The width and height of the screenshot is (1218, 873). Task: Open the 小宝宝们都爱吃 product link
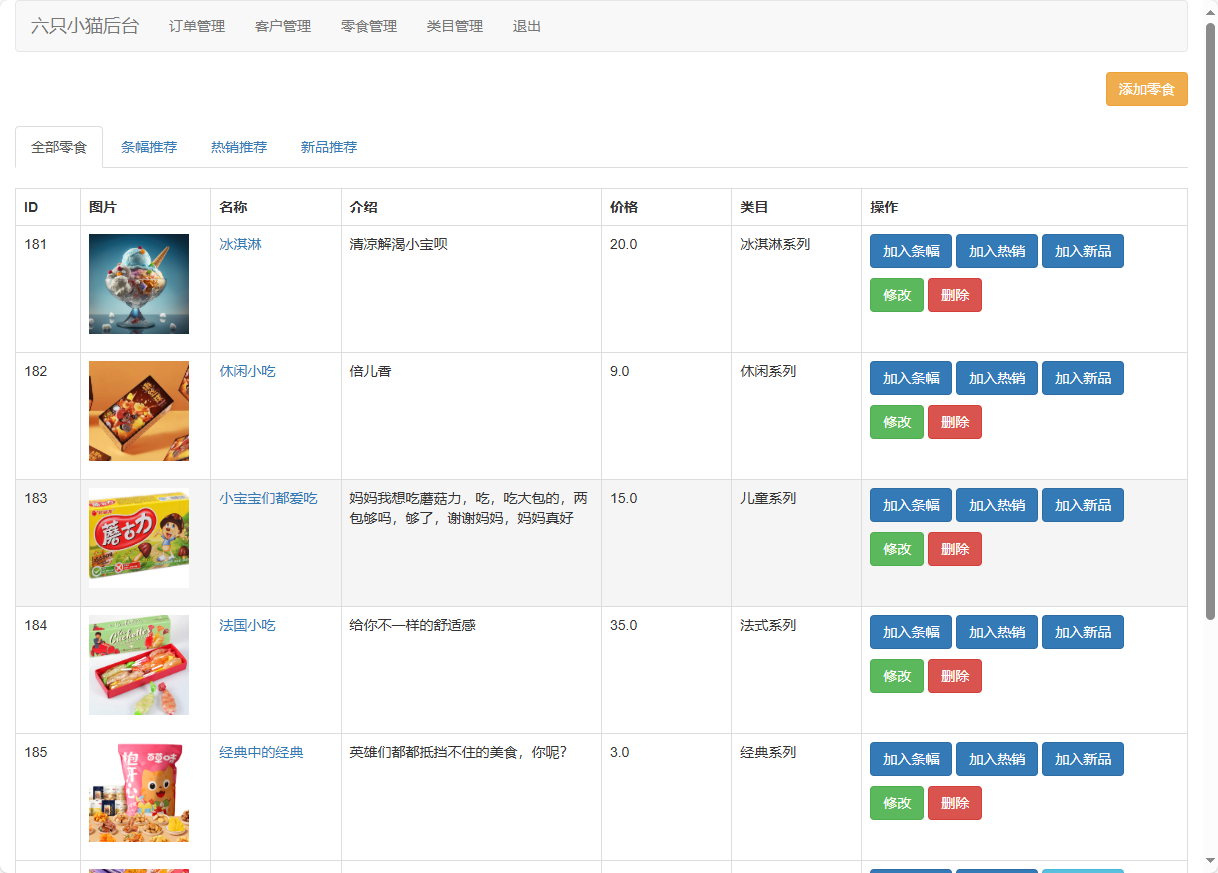(268, 498)
